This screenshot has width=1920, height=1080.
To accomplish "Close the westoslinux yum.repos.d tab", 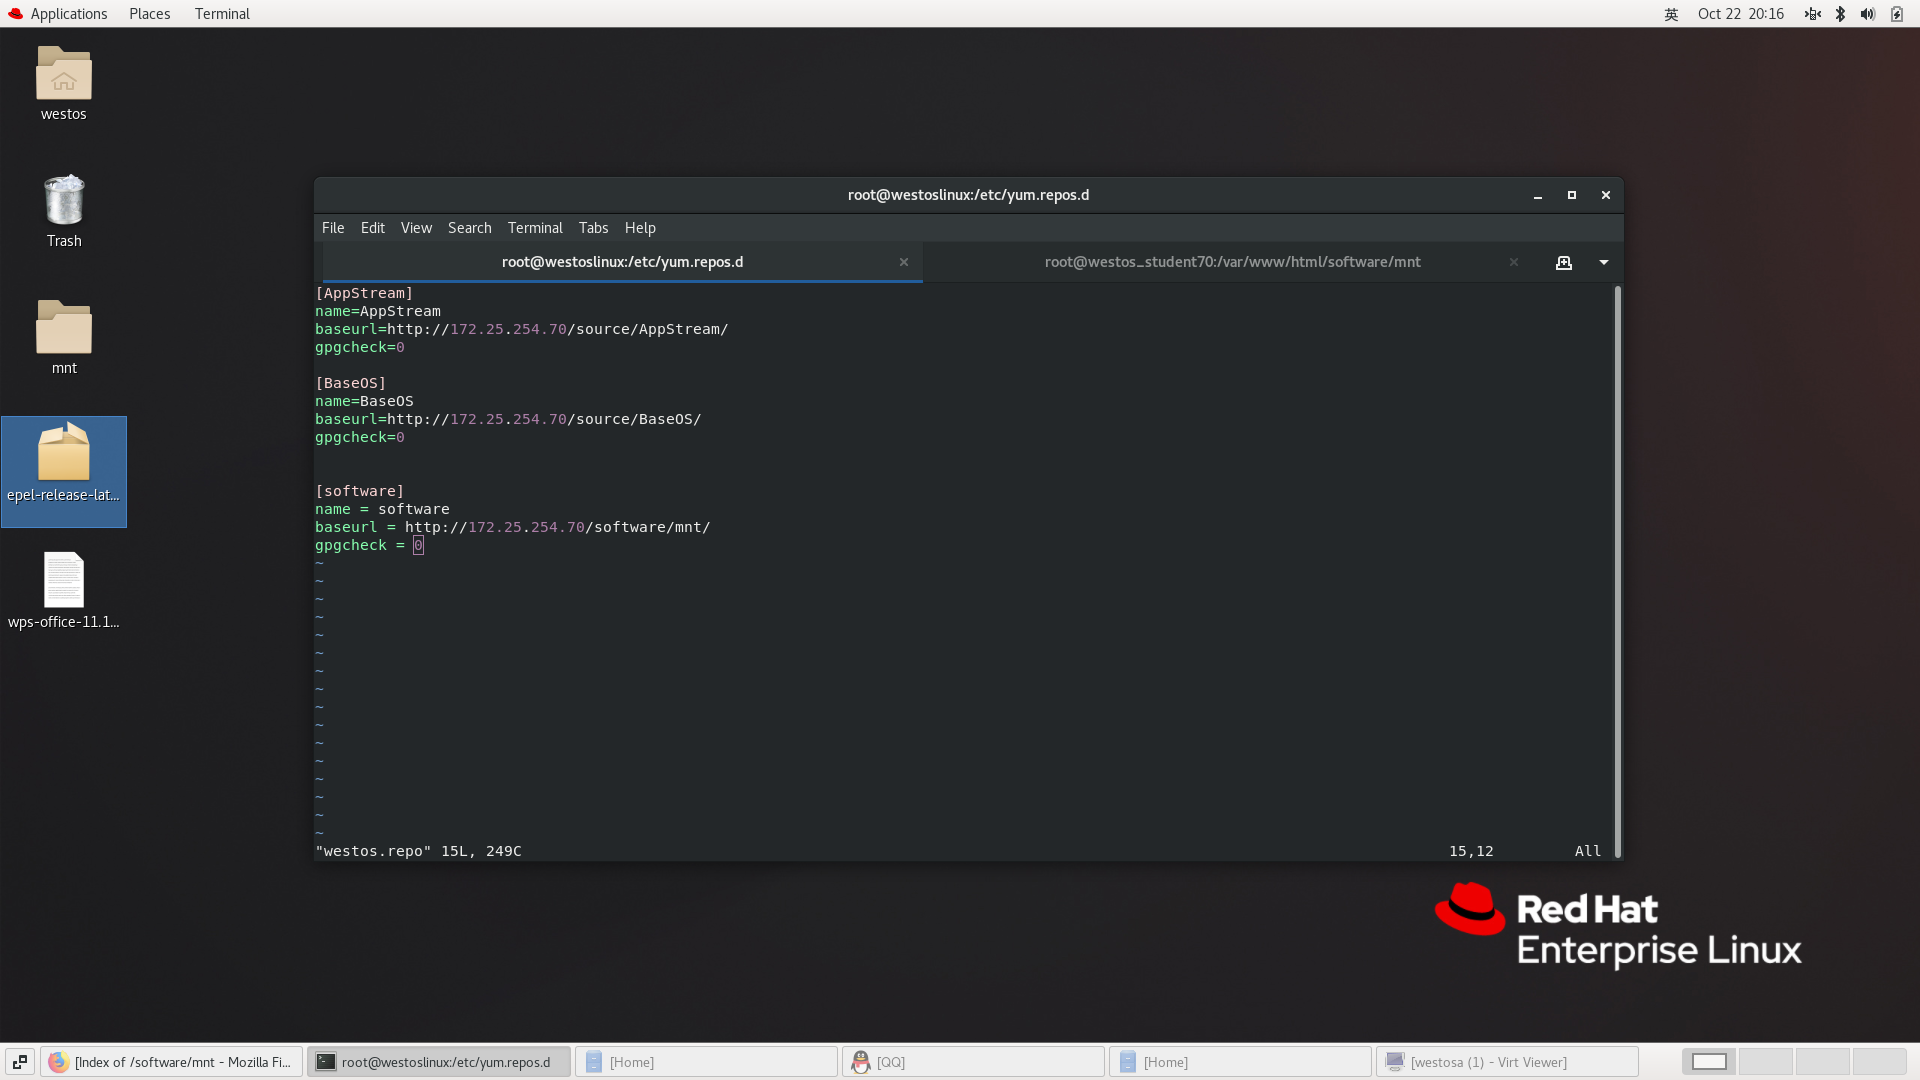I will tap(904, 262).
